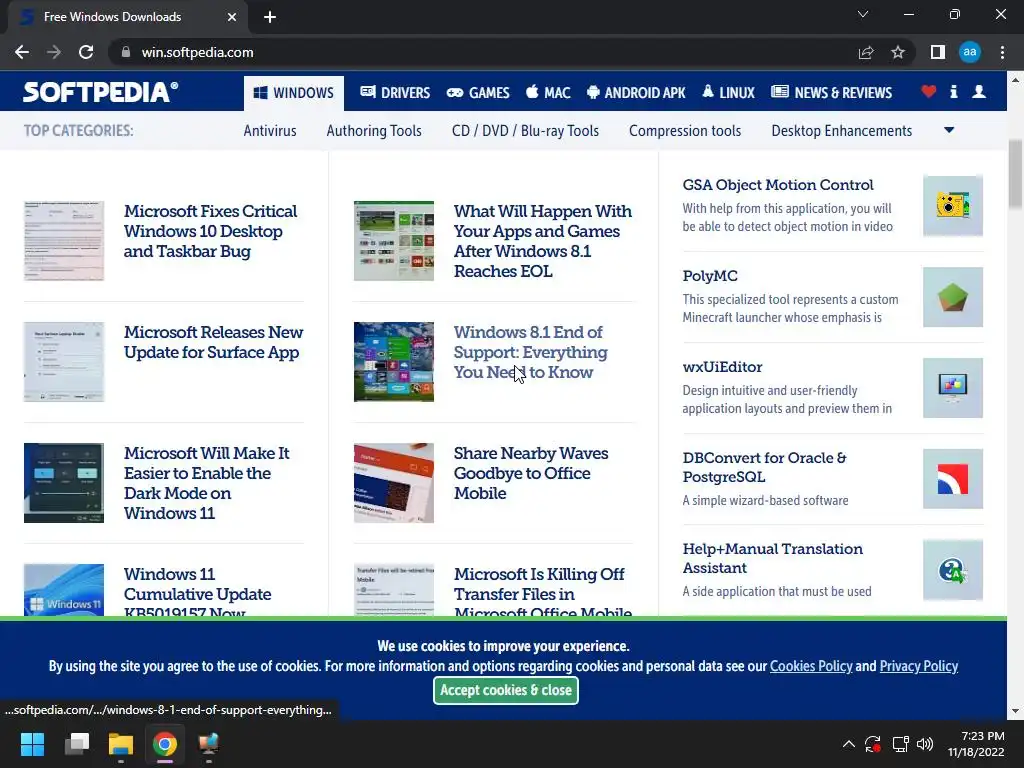The width and height of the screenshot is (1024, 768).
Task: Click the Chrome icon on the taskbar
Action: click(165, 744)
